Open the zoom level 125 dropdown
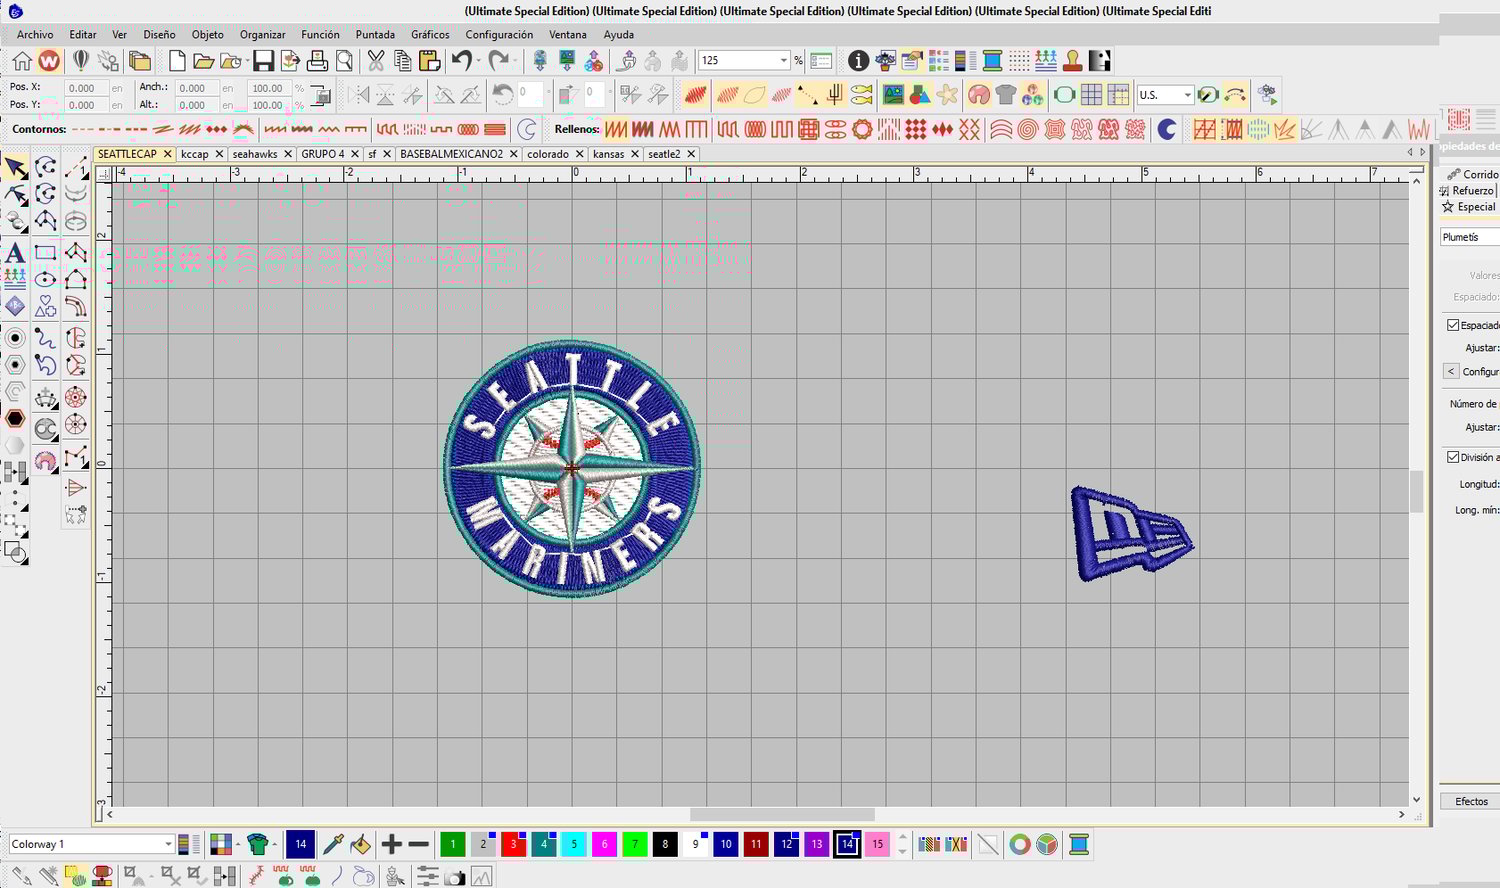The height and width of the screenshot is (888, 1500). pyautogui.click(x=783, y=61)
